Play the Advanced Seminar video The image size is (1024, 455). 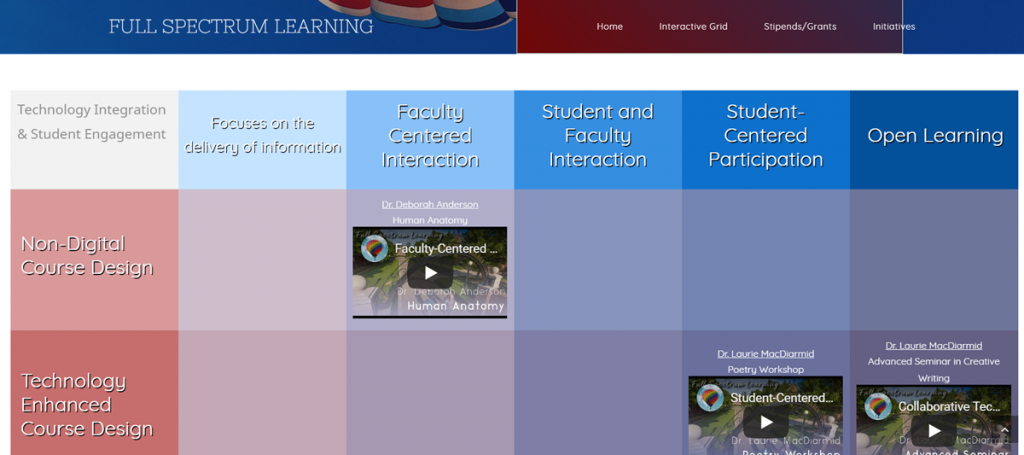pos(933,430)
